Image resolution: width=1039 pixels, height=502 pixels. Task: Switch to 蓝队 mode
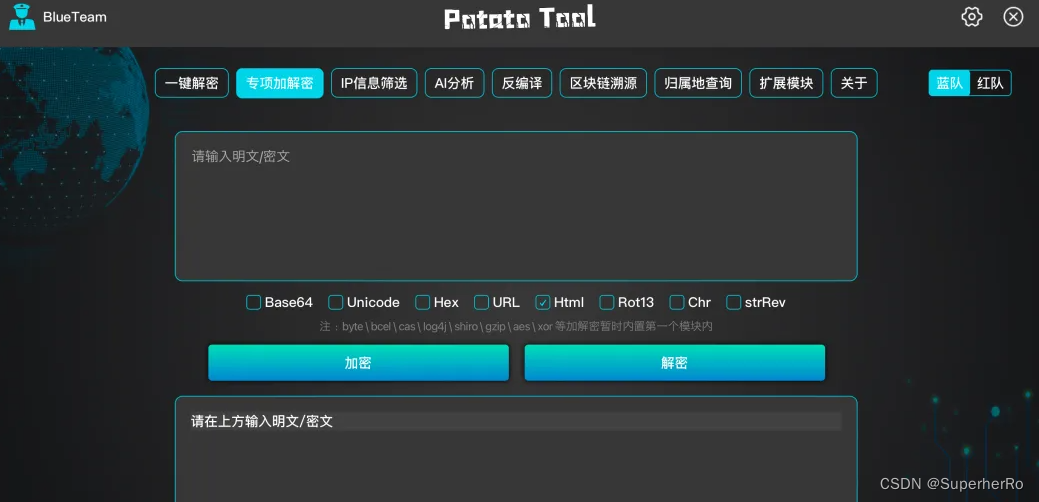pyautogui.click(x=949, y=83)
